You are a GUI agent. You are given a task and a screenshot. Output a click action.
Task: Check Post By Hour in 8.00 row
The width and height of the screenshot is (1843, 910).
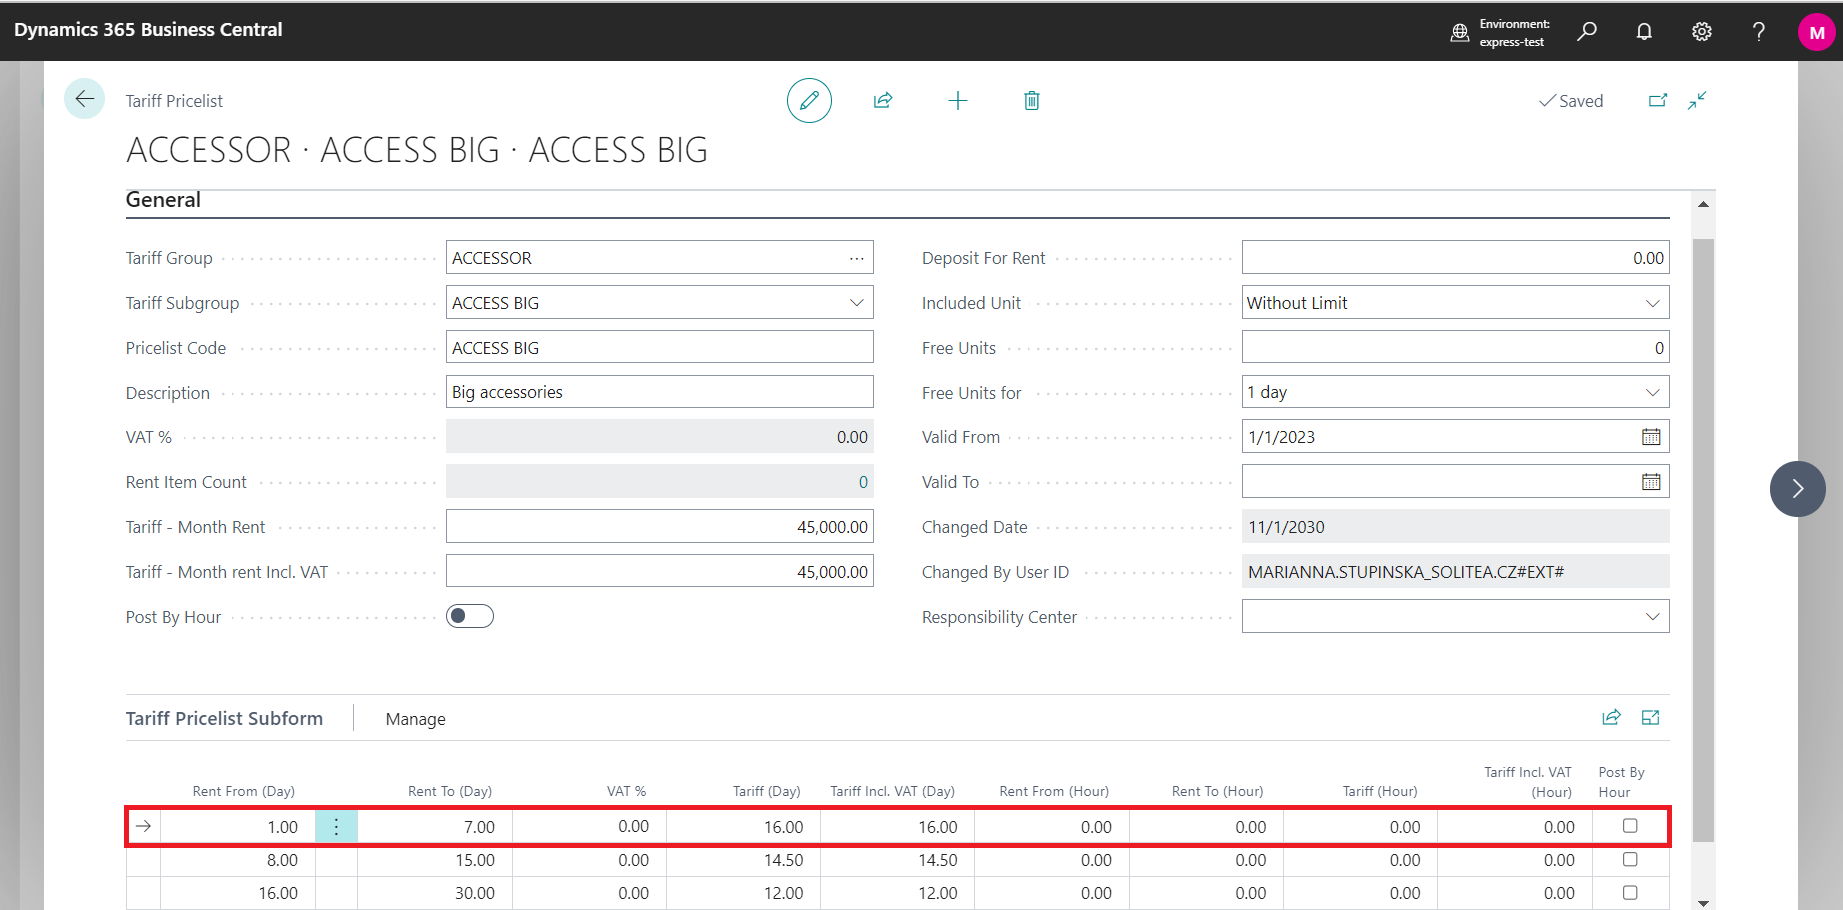tap(1630, 859)
